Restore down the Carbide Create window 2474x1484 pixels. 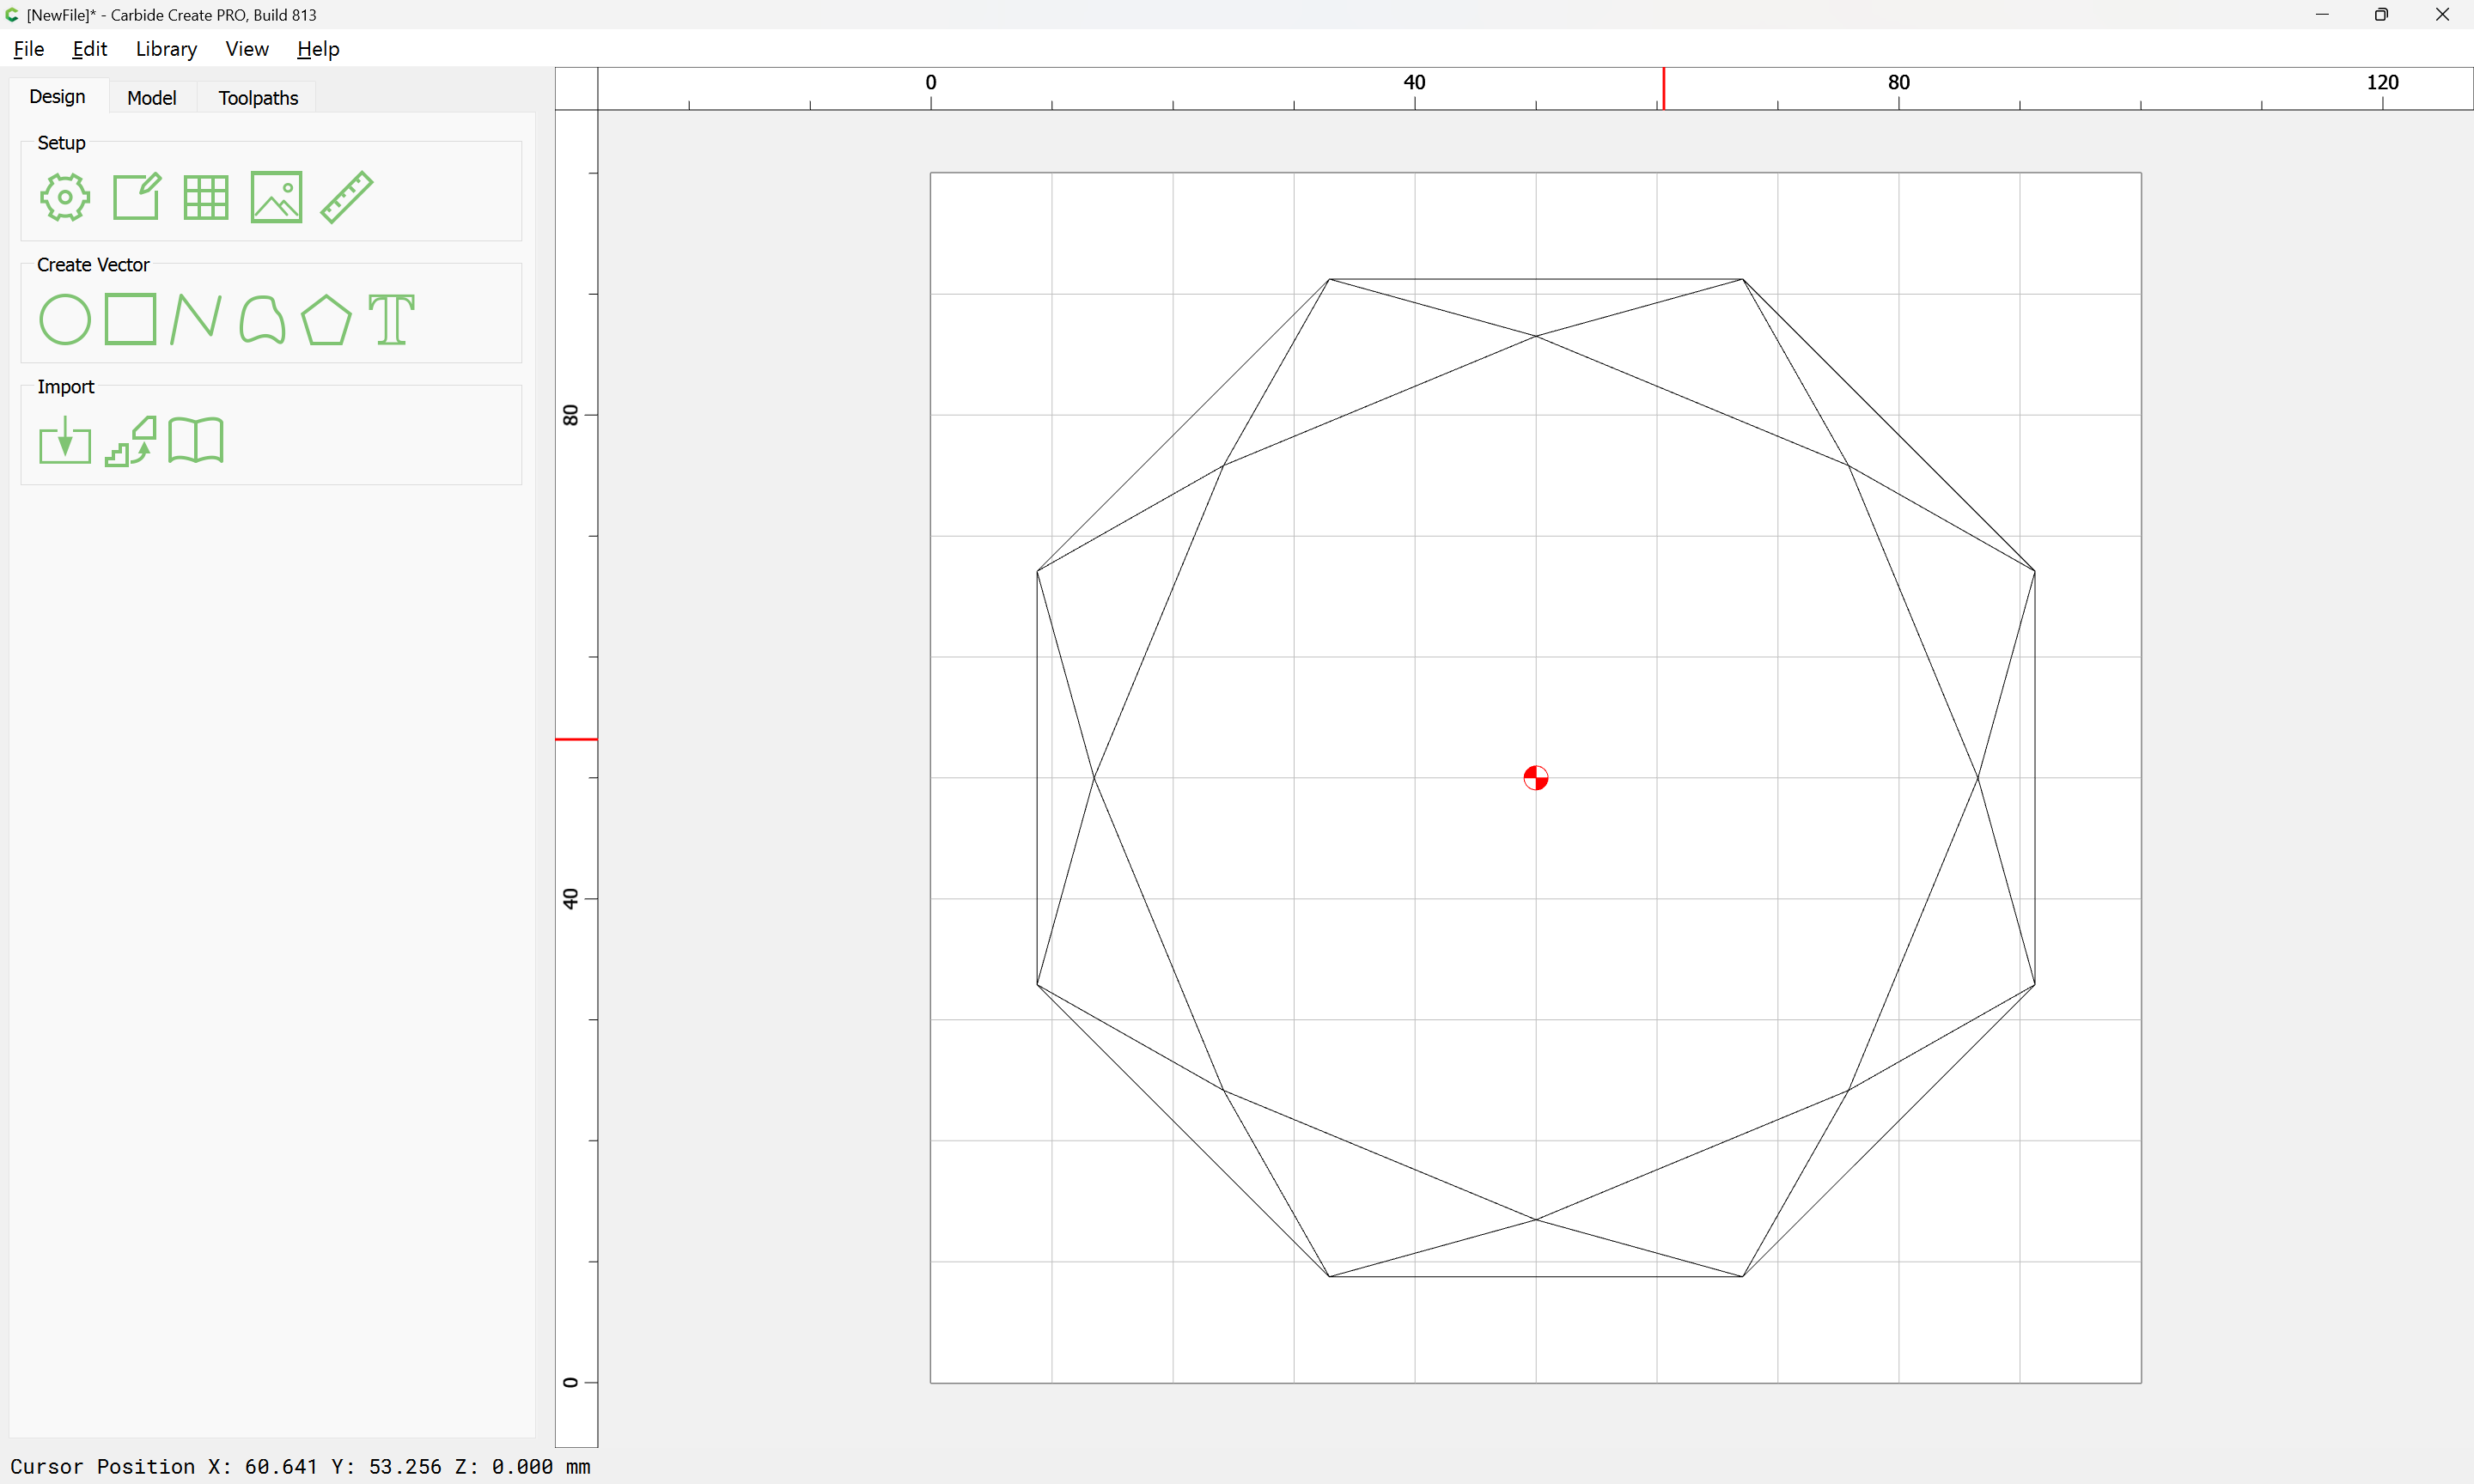2381,15
